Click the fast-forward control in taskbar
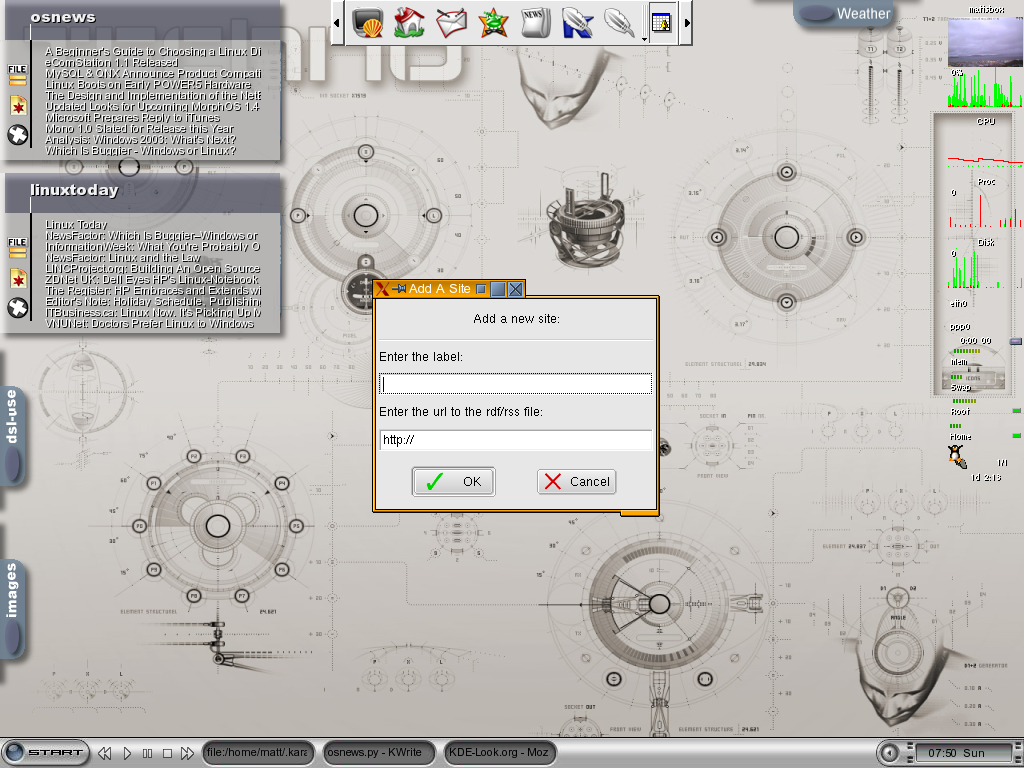This screenshot has height=768, width=1024. [187, 753]
